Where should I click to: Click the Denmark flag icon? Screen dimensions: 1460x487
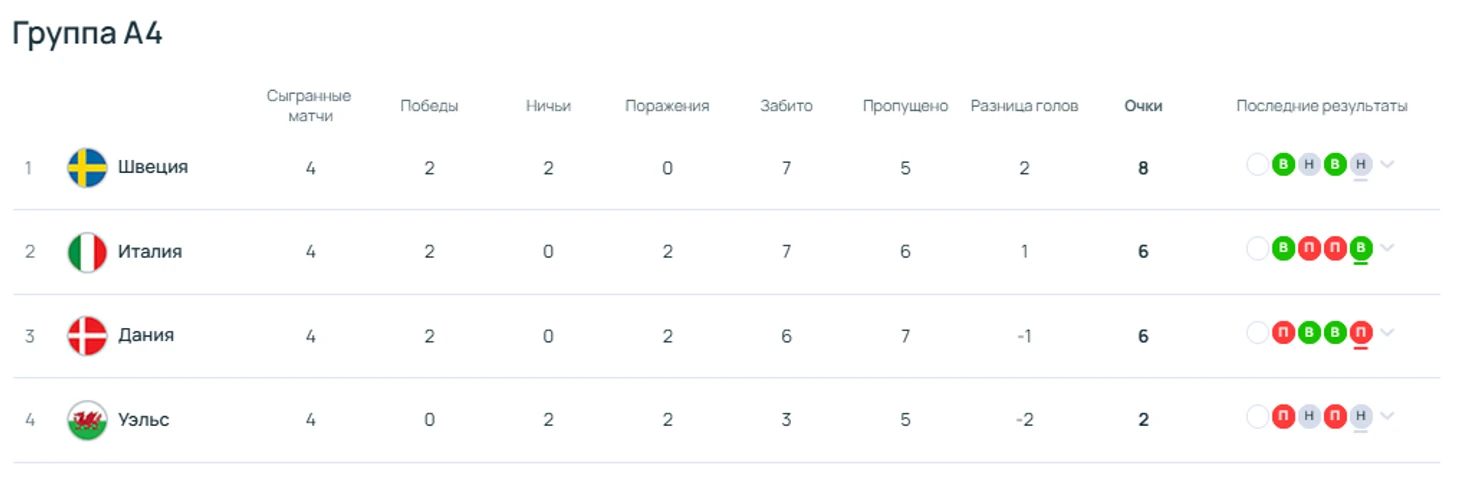[87, 336]
